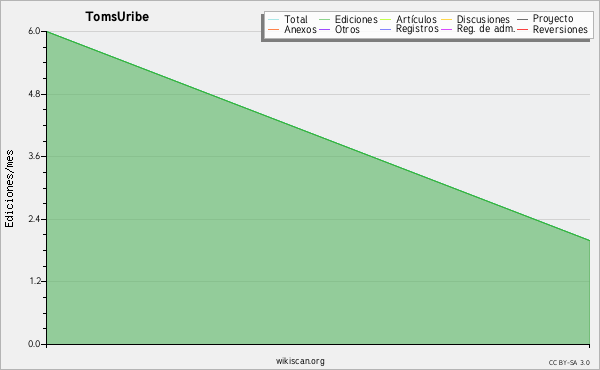This screenshot has width=600, height=370.
Task: Click the 1.2 y-axis tick label
Action: (x=34, y=282)
